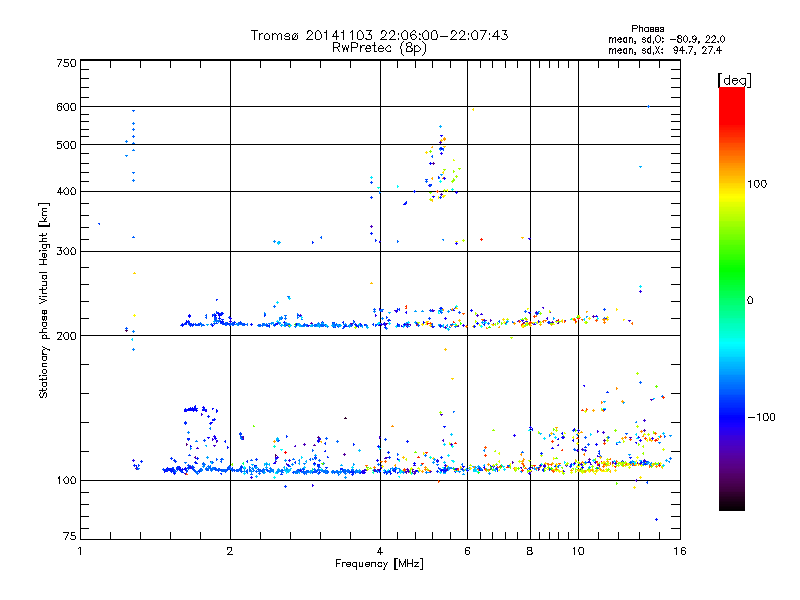Click the phase color scale bar
Screen dimensions: 800x600
(x=732, y=298)
